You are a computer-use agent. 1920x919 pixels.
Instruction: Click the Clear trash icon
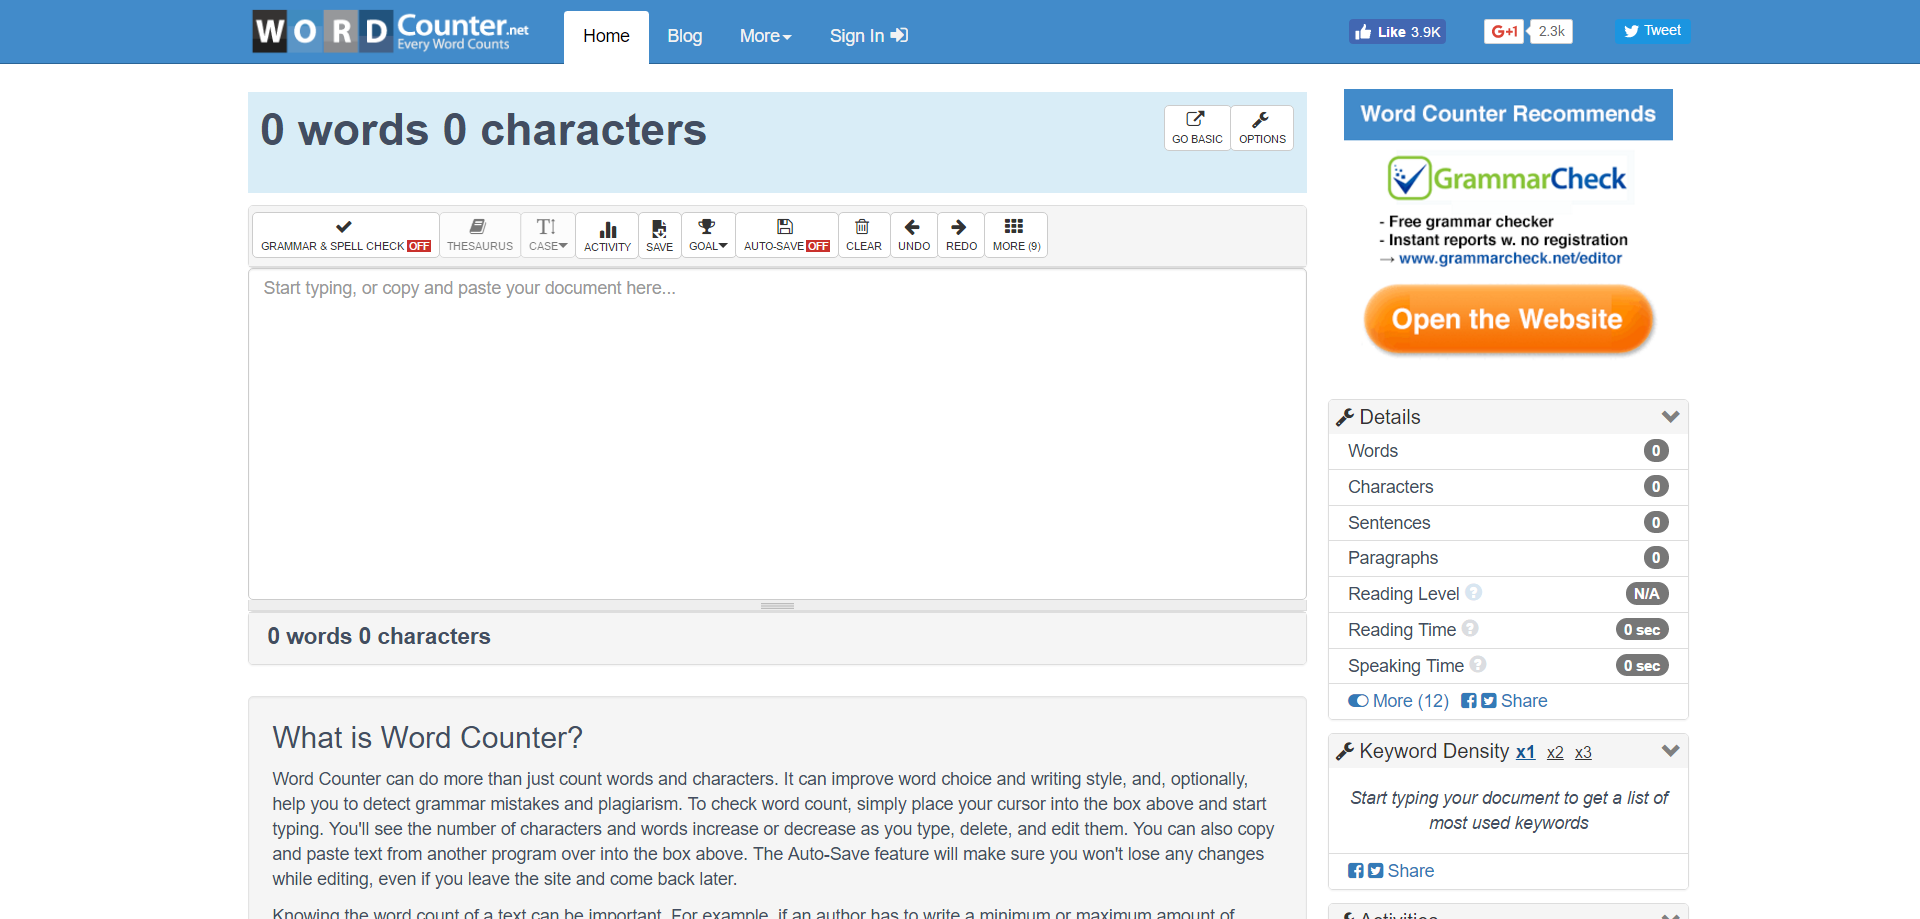point(864,235)
